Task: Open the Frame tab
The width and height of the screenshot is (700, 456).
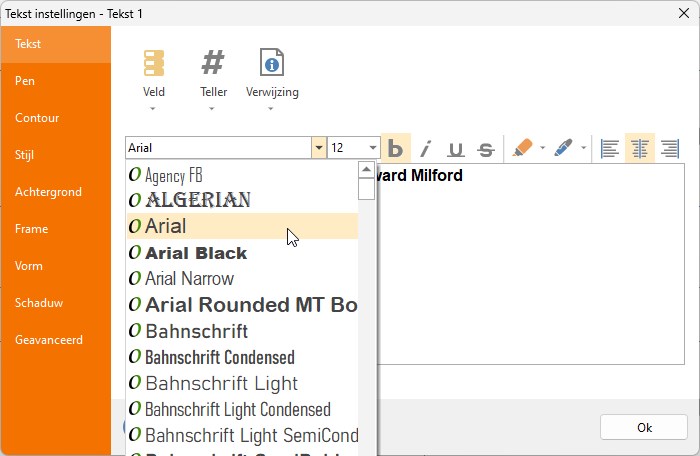Action: (x=56, y=229)
